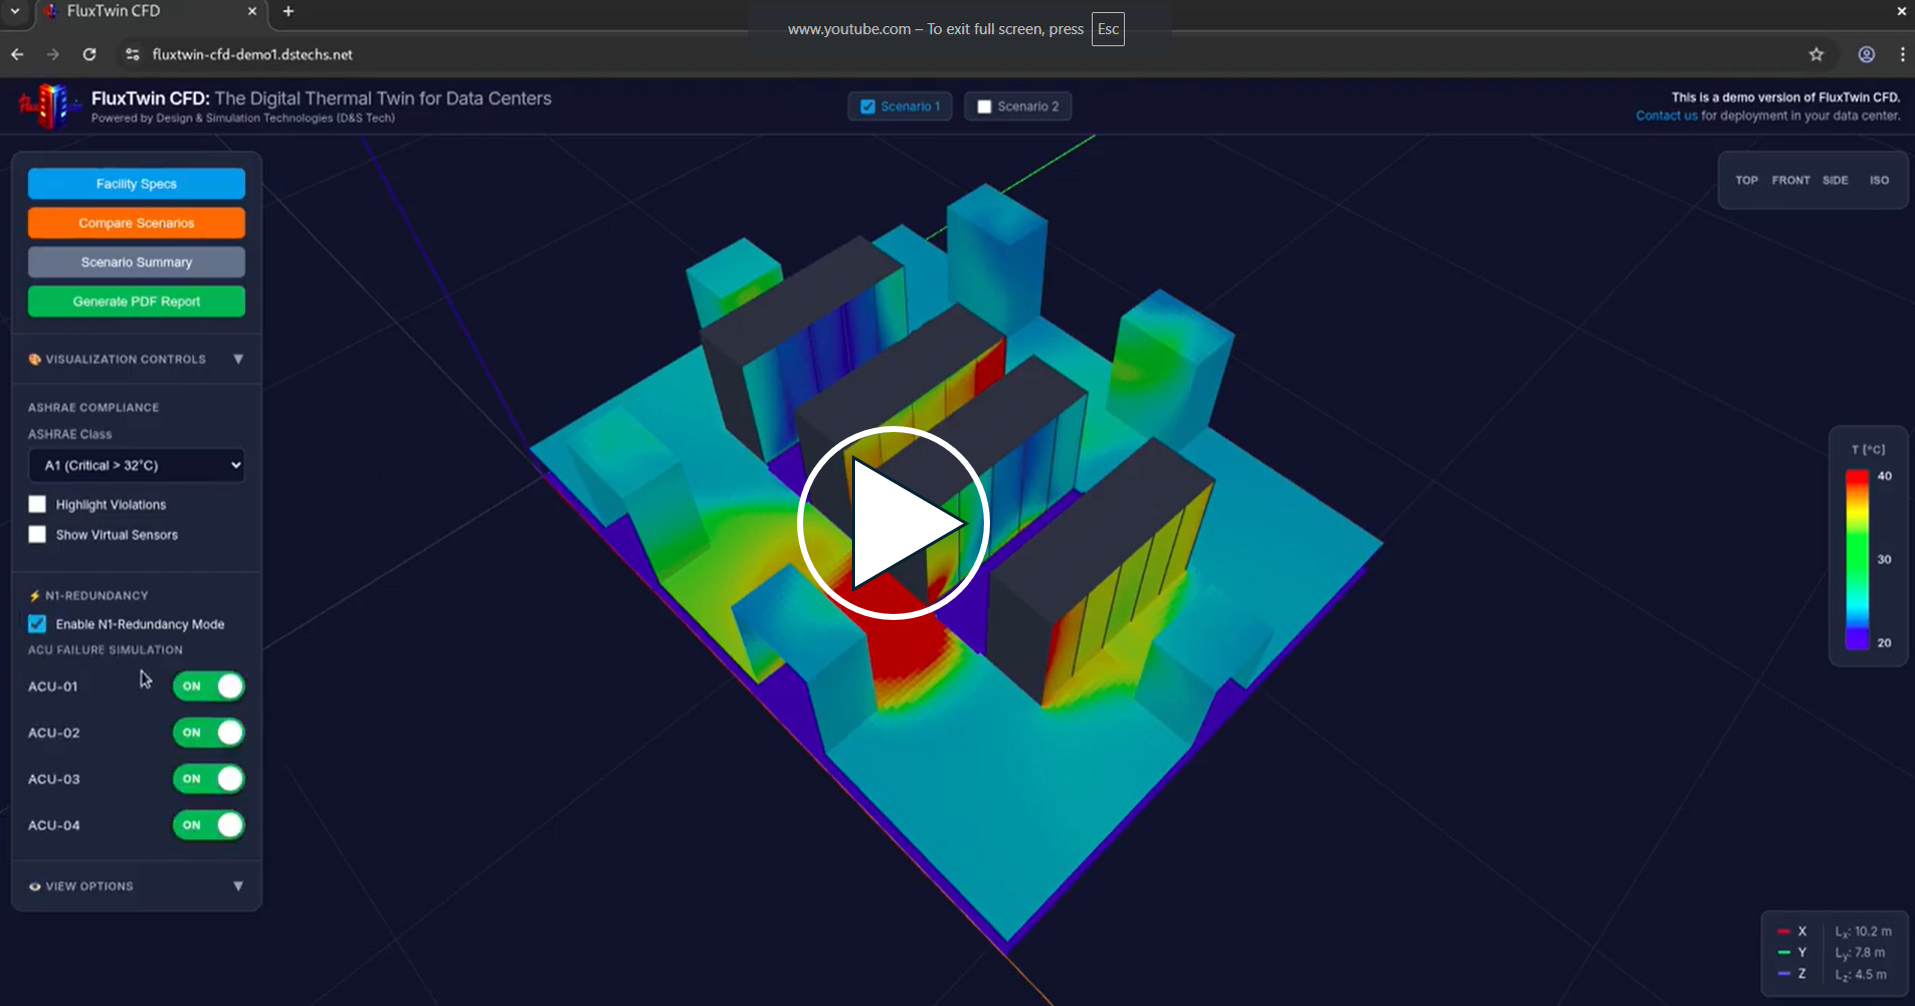
Task: Switch to the FRONT view
Action: [1790, 180]
